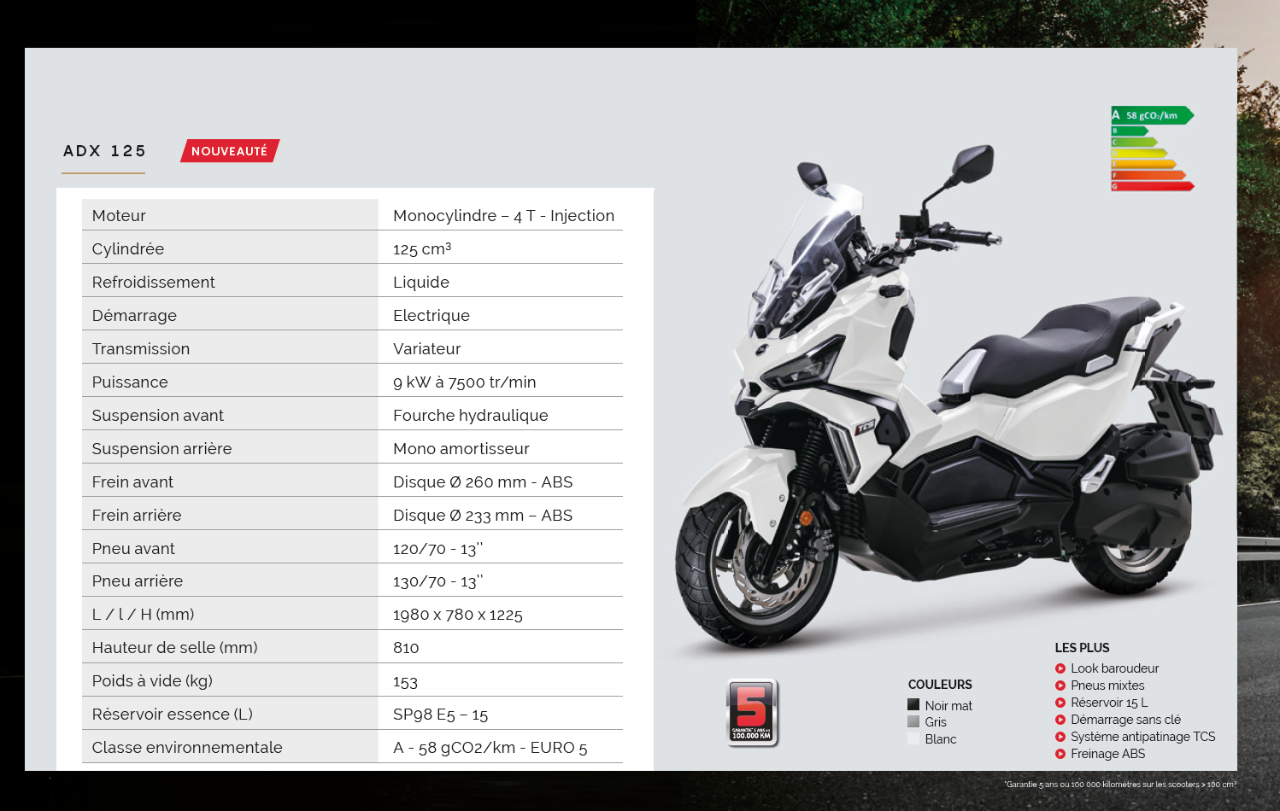Click the bullet icon beside Look baroudeur
The width and height of the screenshot is (1280, 811).
1060,668
